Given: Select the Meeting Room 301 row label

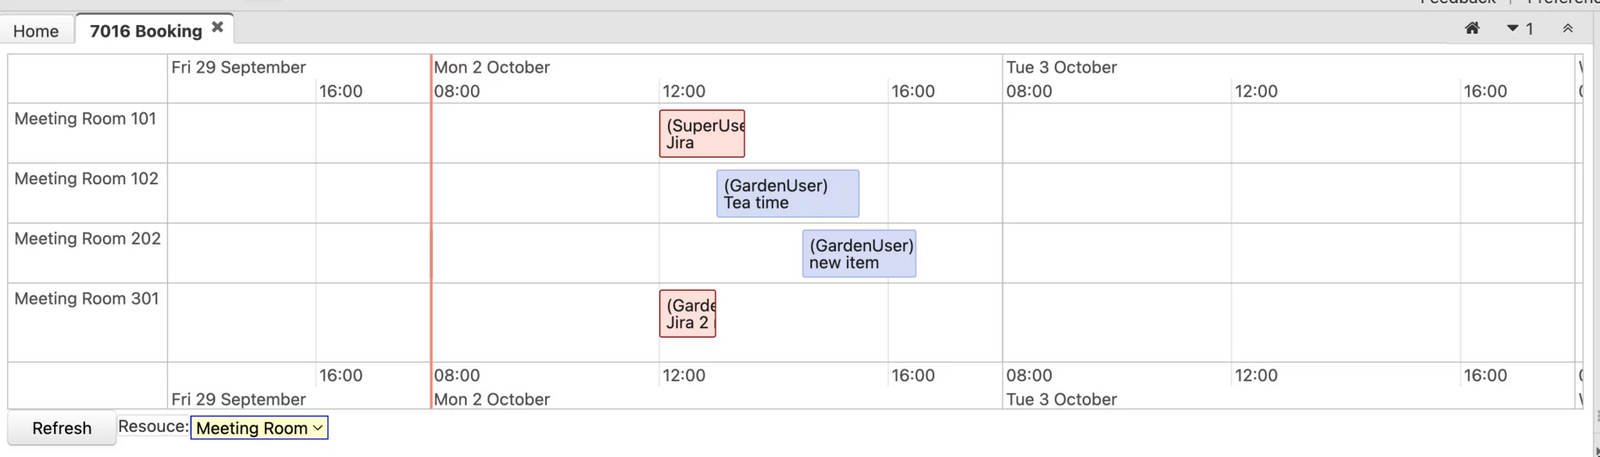Looking at the screenshot, I should point(86,299).
